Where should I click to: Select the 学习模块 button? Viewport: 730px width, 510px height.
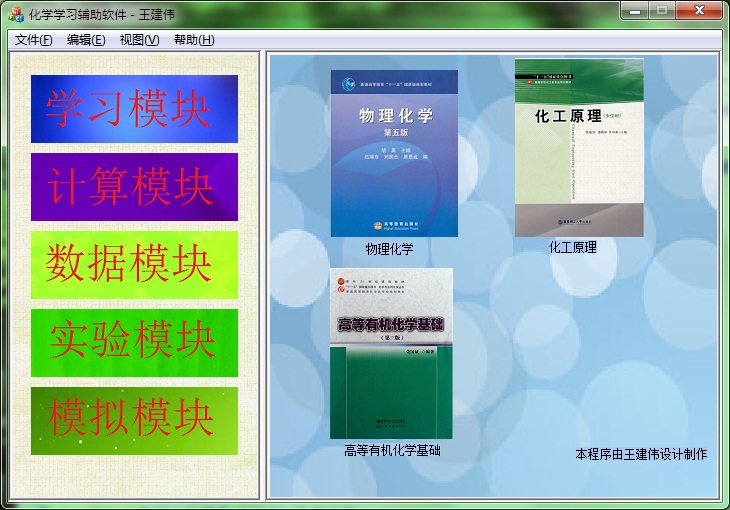(134, 109)
